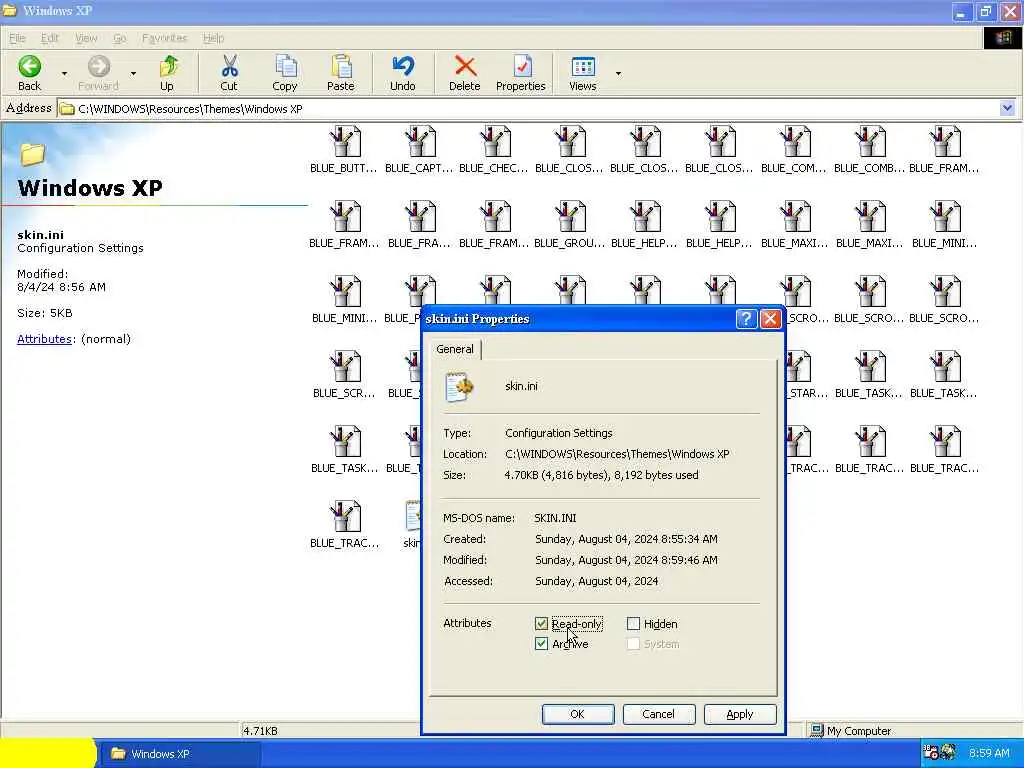This screenshot has width=1024, height=768.
Task: Open the Start button on taskbar
Action: click(x=48, y=754)
